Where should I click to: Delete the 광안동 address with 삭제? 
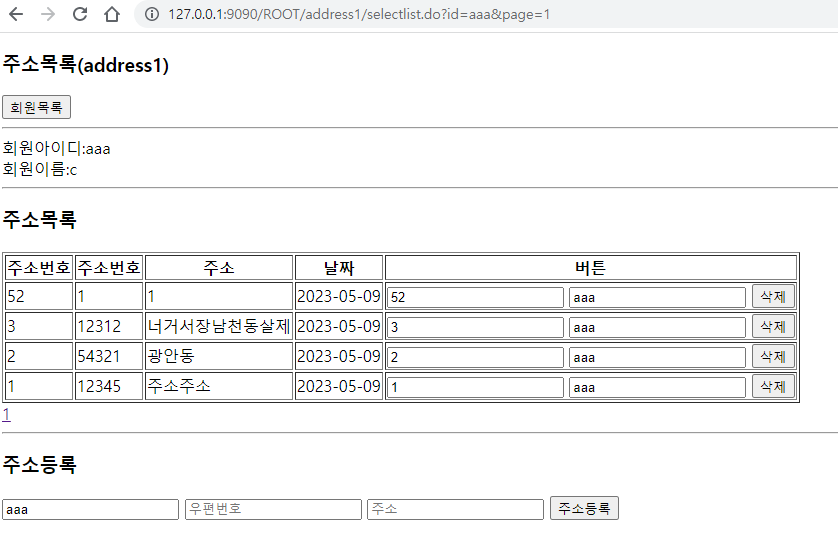(773, 356)
